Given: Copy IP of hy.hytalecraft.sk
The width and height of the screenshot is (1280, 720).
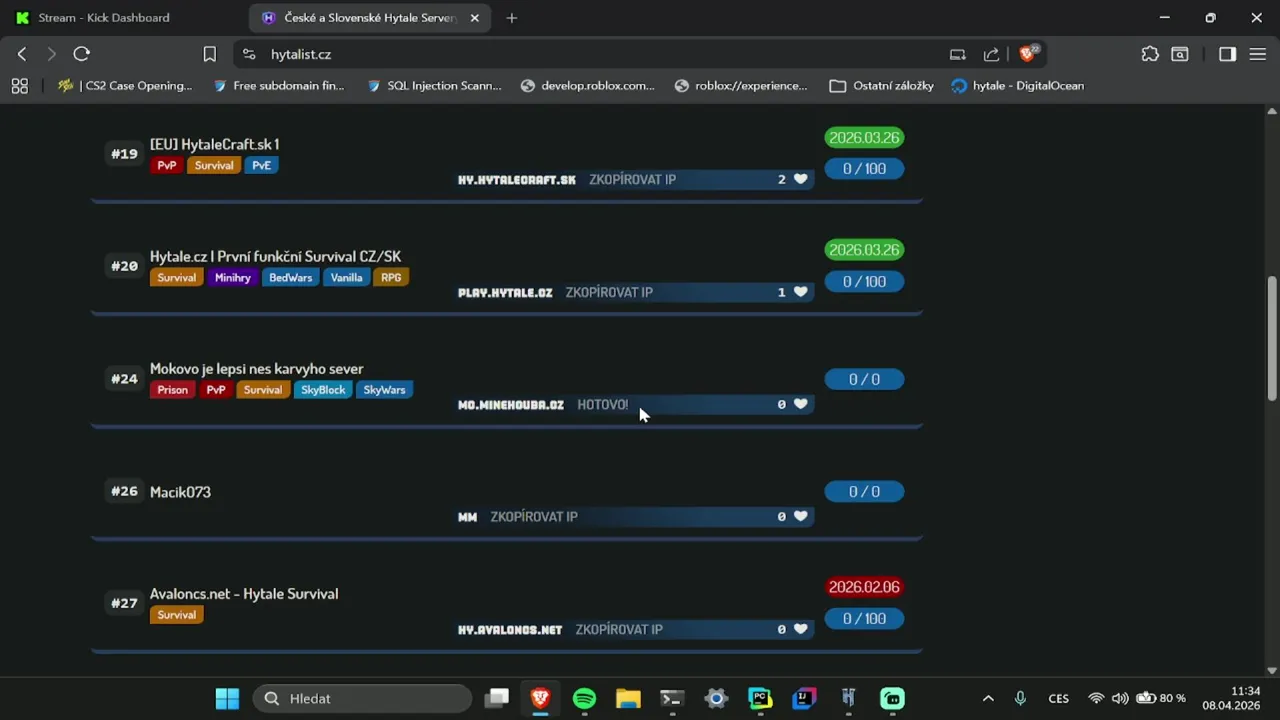Looking at the screenshot, I should (632, 179).
